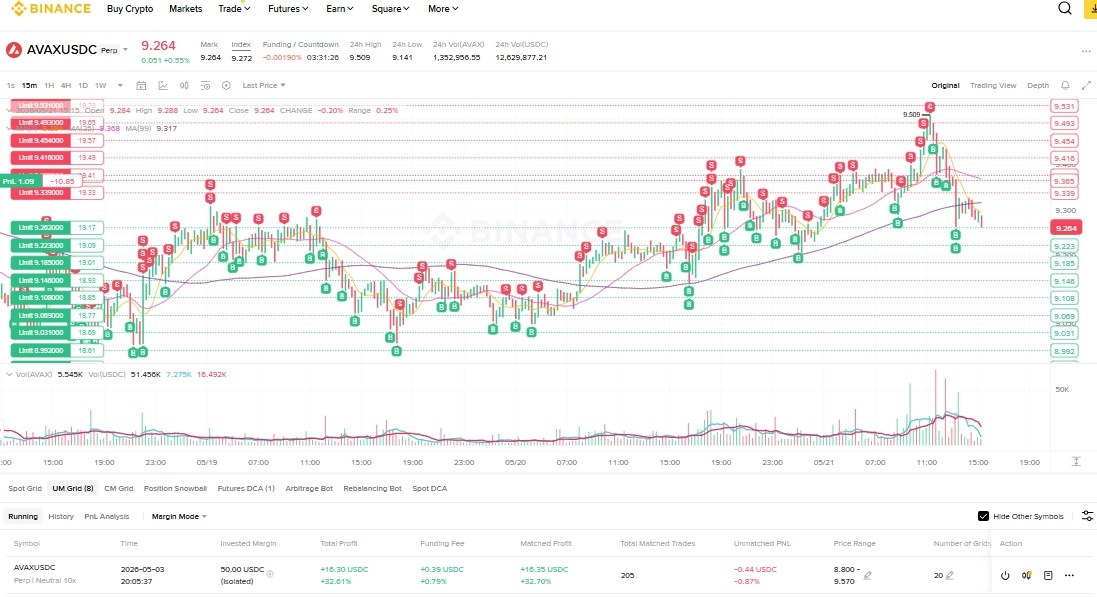The image size is (1097, 597).
Task: Switch to the Futures DCA (1) tab
Action: (246, 489)
